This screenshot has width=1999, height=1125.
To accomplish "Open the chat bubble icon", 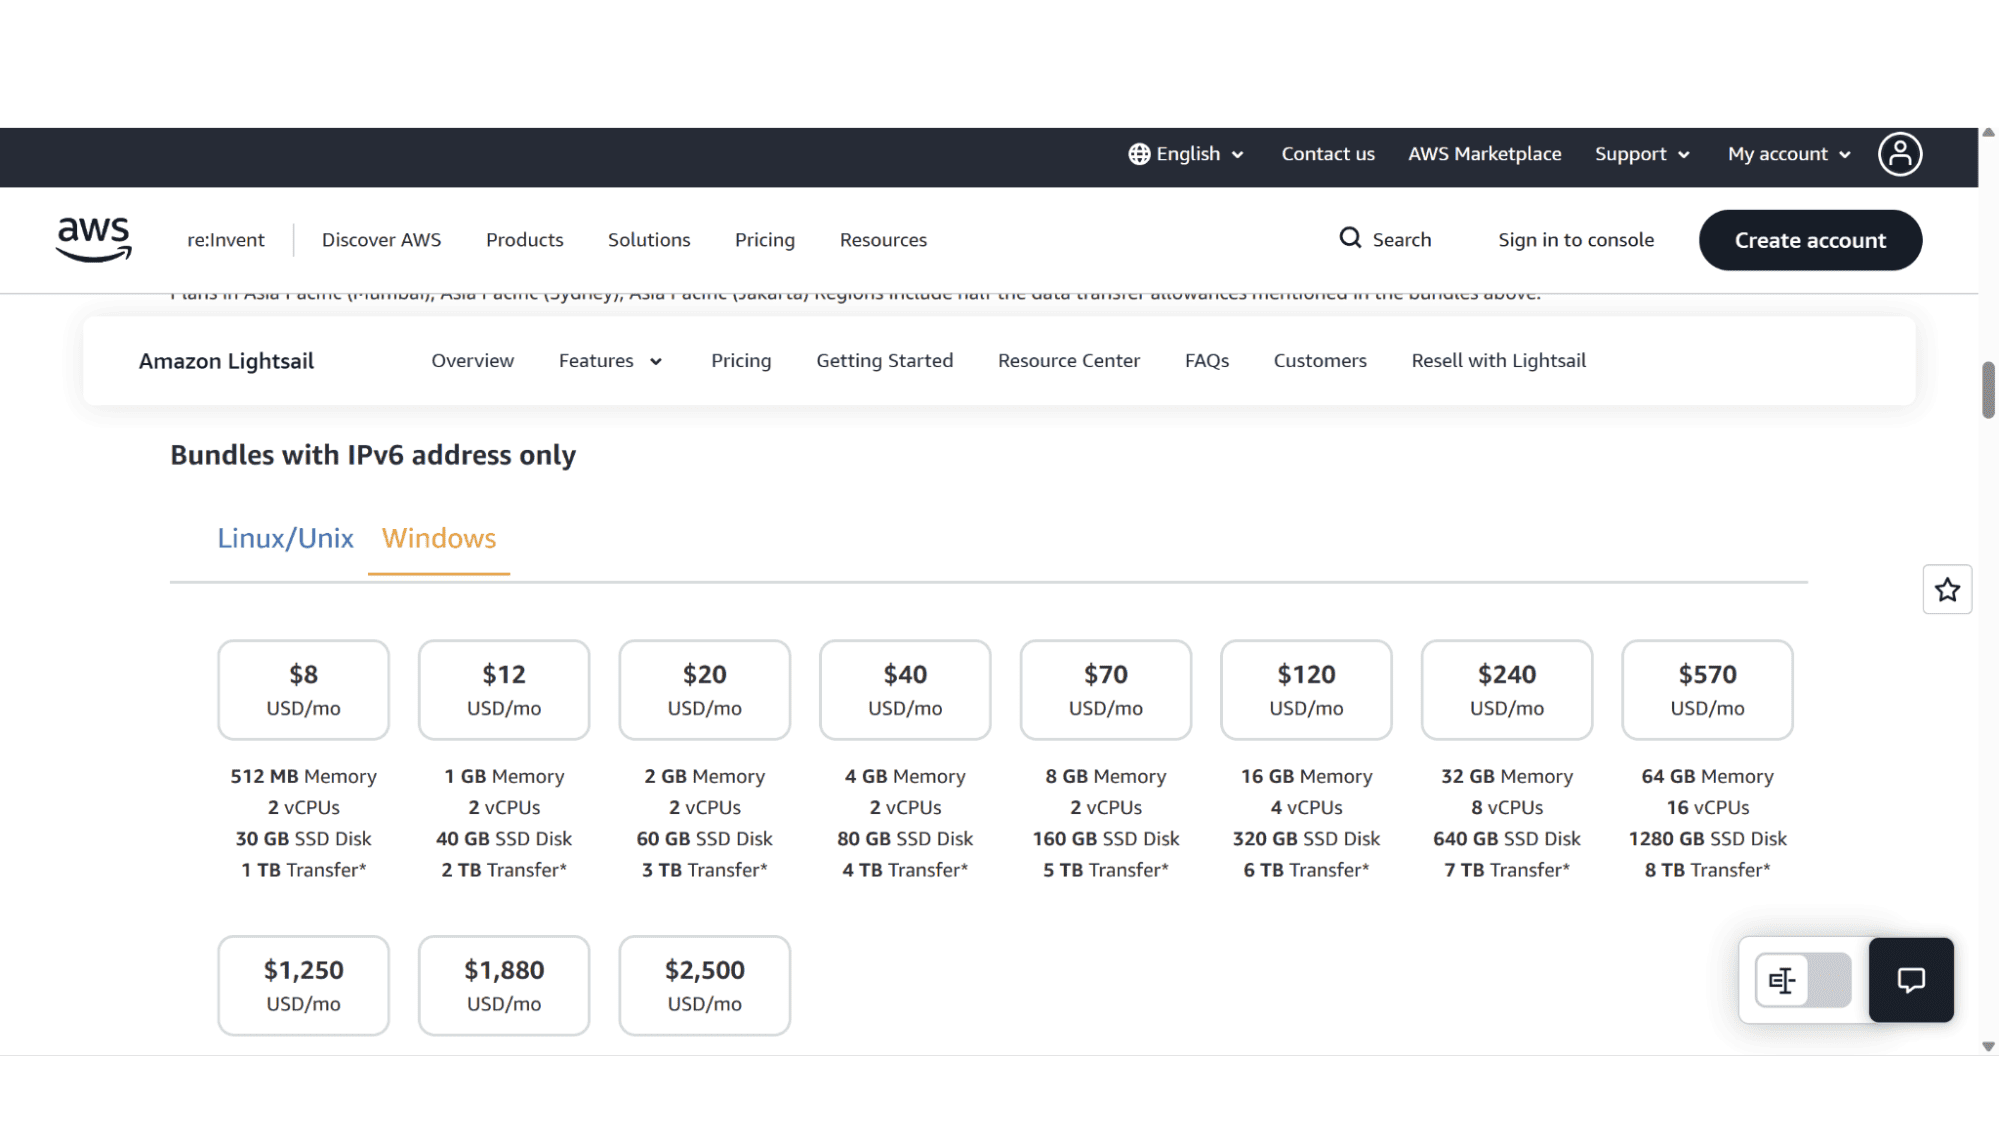I will click(1910, 980).
